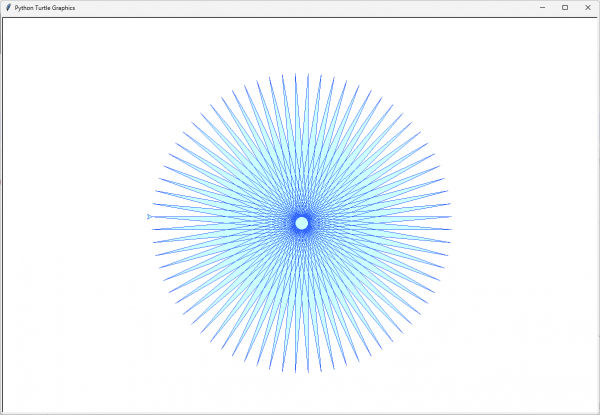Click the Python feather icon in title bar
The height and width of the screenshot is (415, 600).
pyautogui.click(x=8, y=8)
